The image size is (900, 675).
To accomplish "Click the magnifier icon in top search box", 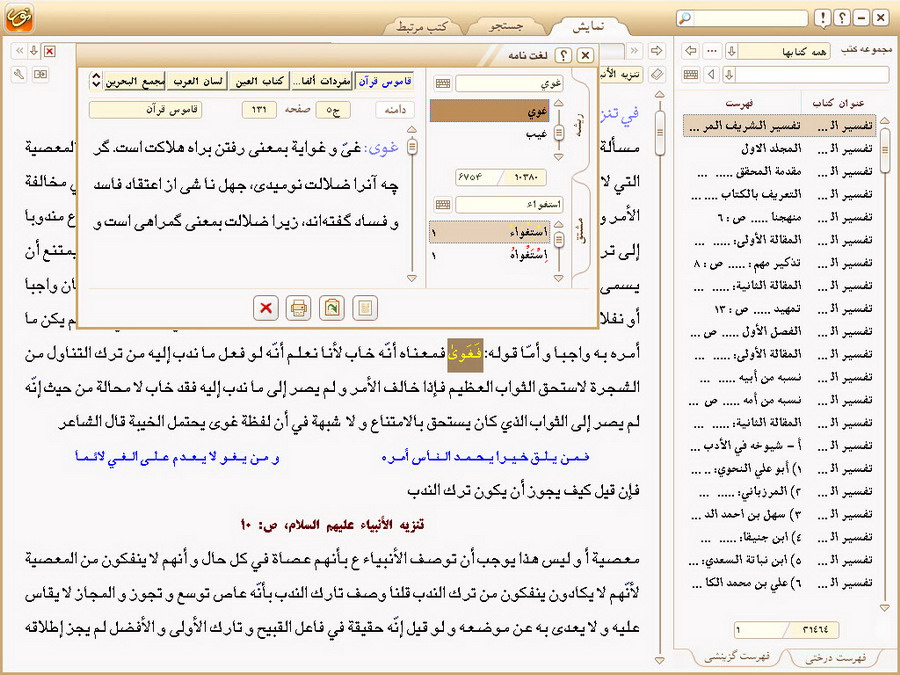I will click(x=685, y=18).
